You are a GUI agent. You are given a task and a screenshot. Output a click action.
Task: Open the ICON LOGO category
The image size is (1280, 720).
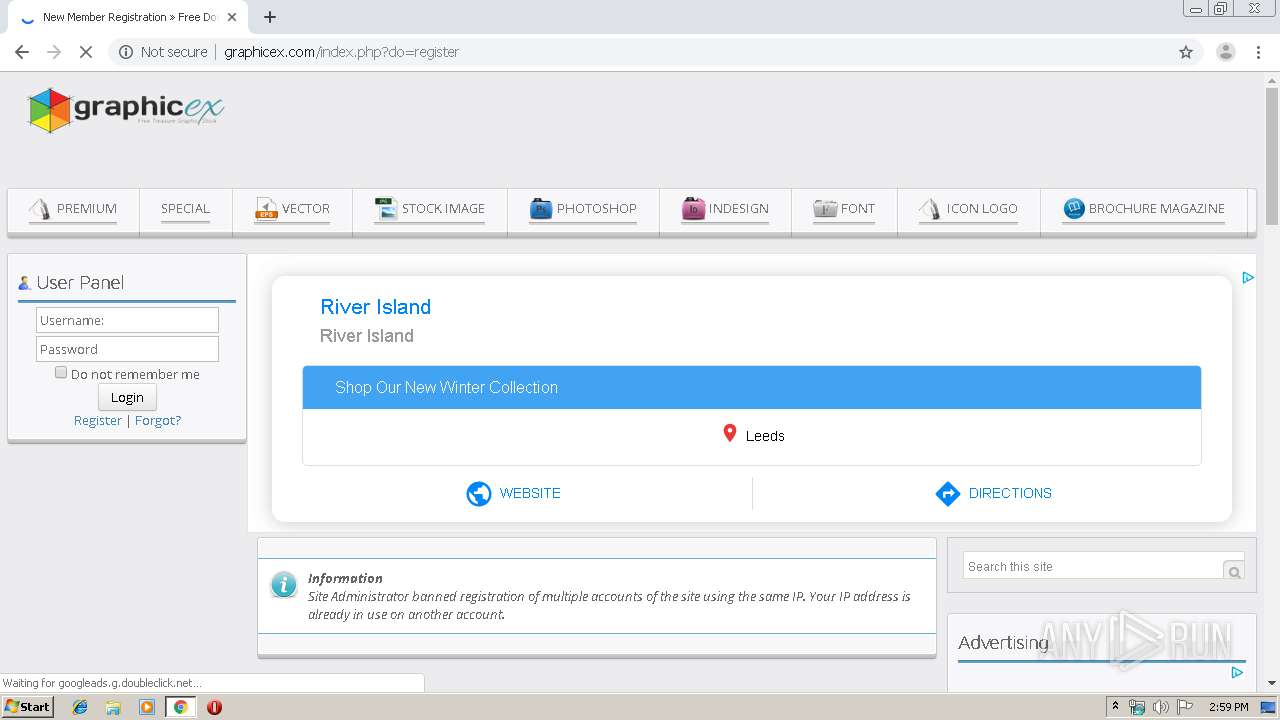(x=968, y=209)
